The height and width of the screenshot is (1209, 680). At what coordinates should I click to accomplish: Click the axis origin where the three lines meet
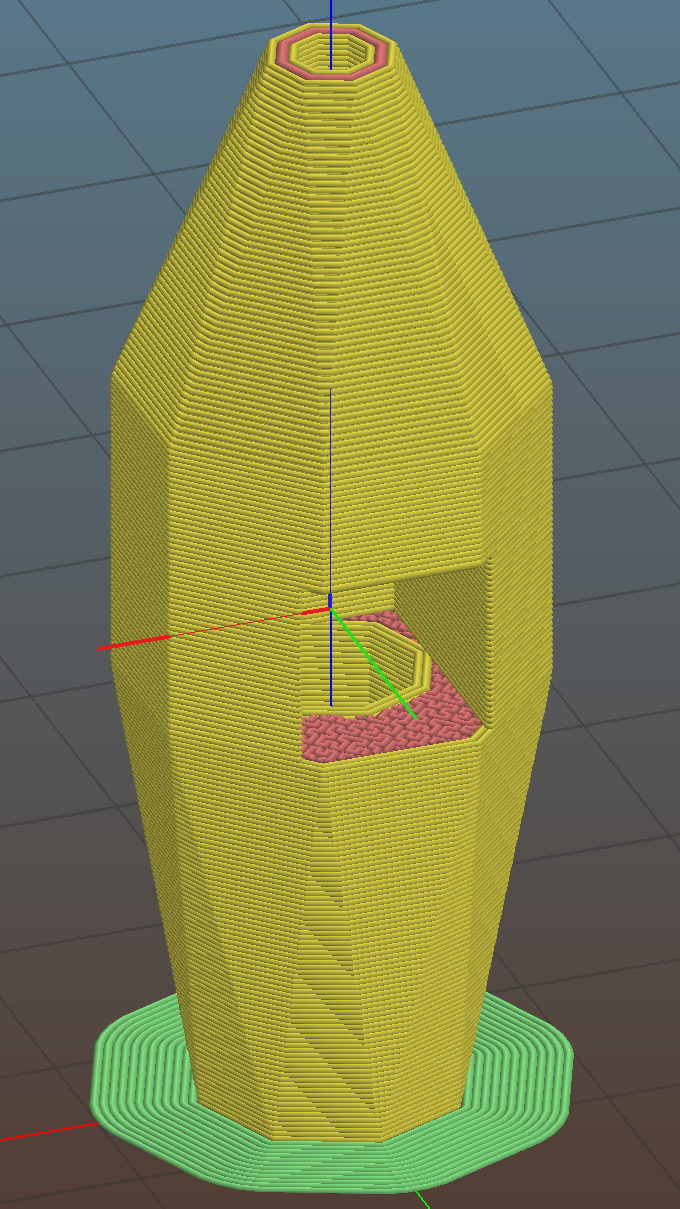[330, 607]
